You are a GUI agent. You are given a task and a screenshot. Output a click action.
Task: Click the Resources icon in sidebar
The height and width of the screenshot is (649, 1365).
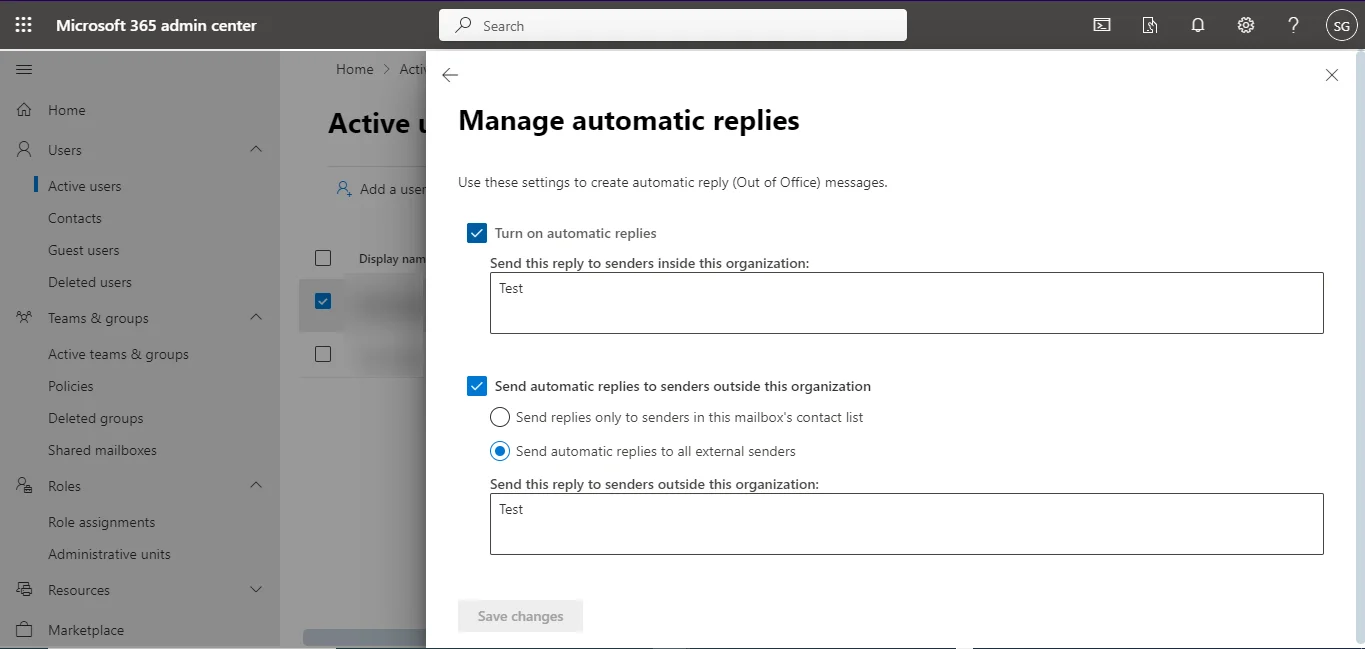pyautogui.click(x=25, y=590)
